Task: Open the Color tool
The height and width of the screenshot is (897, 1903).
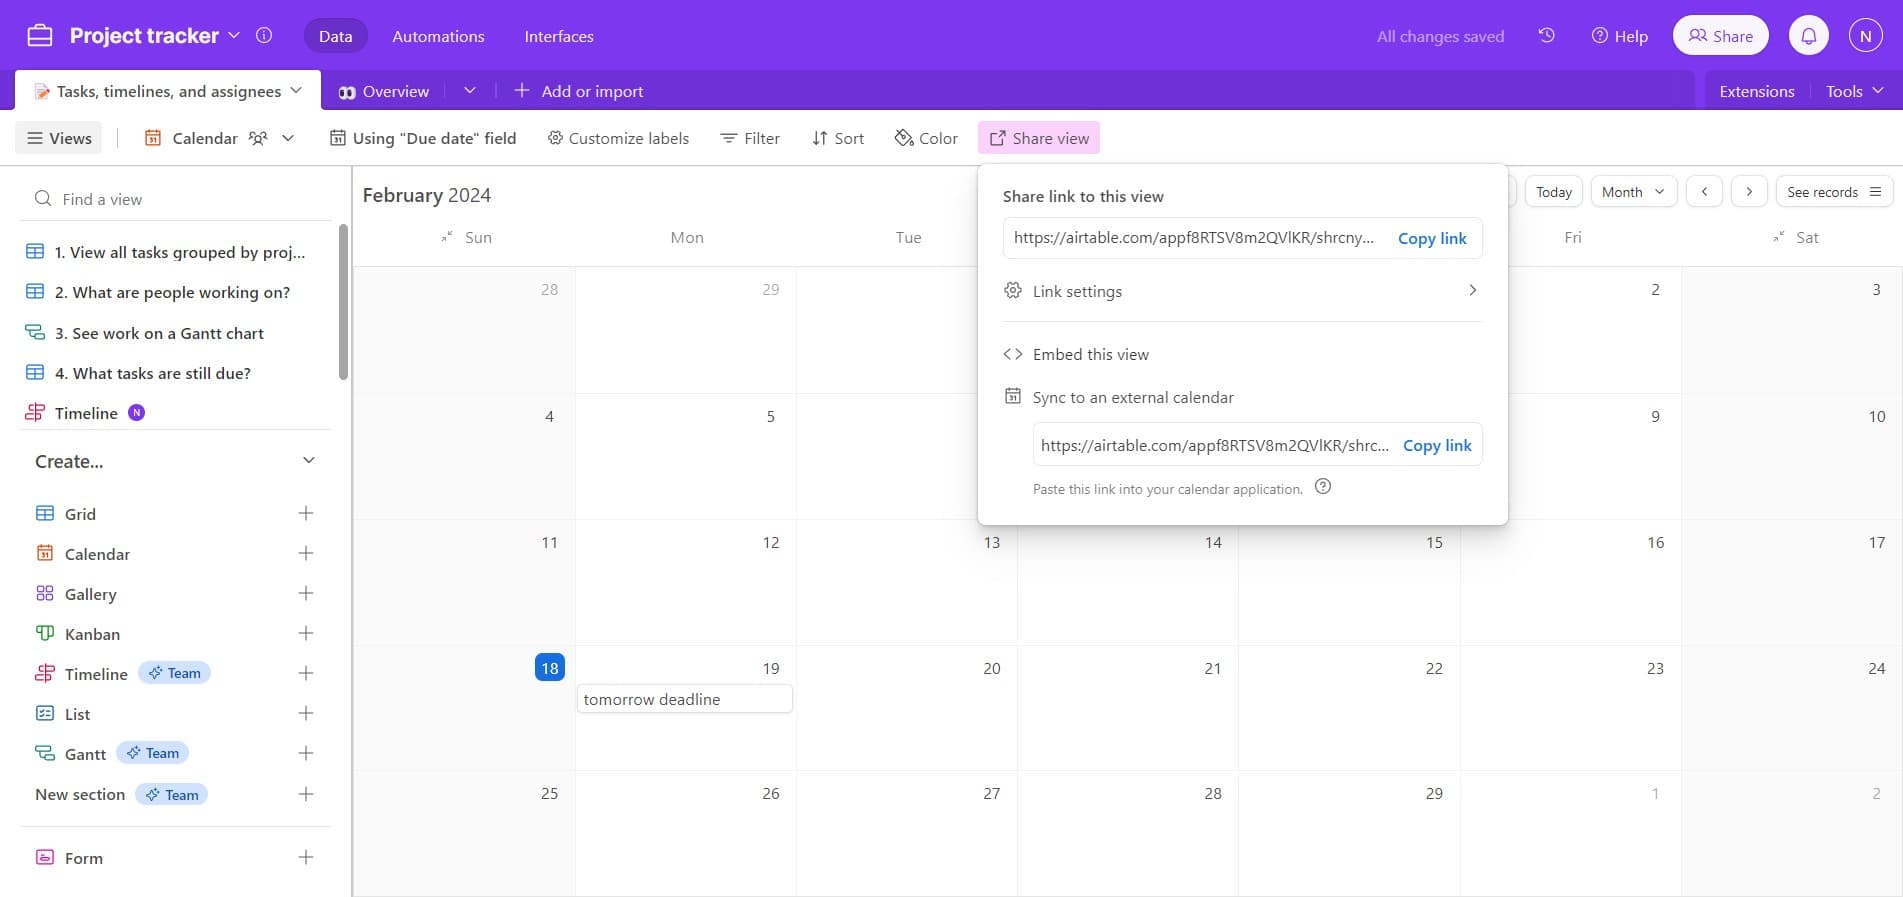Action: (926, 138)
